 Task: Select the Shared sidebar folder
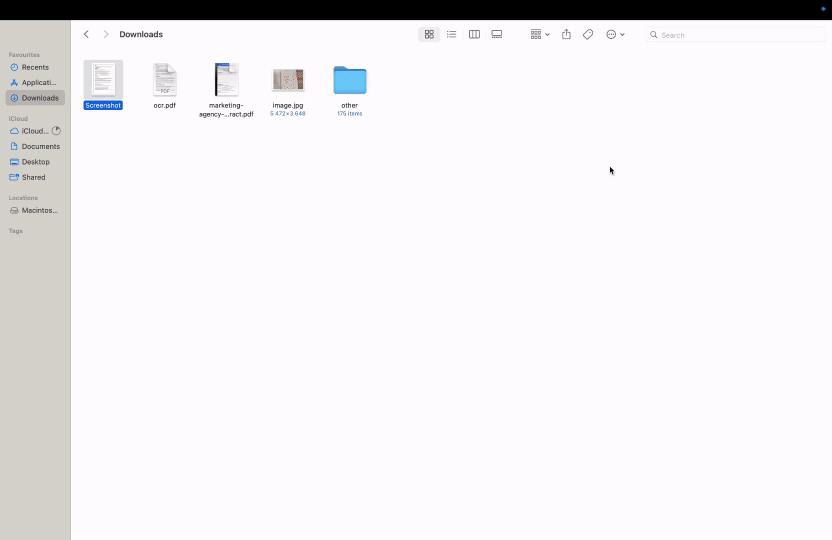pos(33,177)
